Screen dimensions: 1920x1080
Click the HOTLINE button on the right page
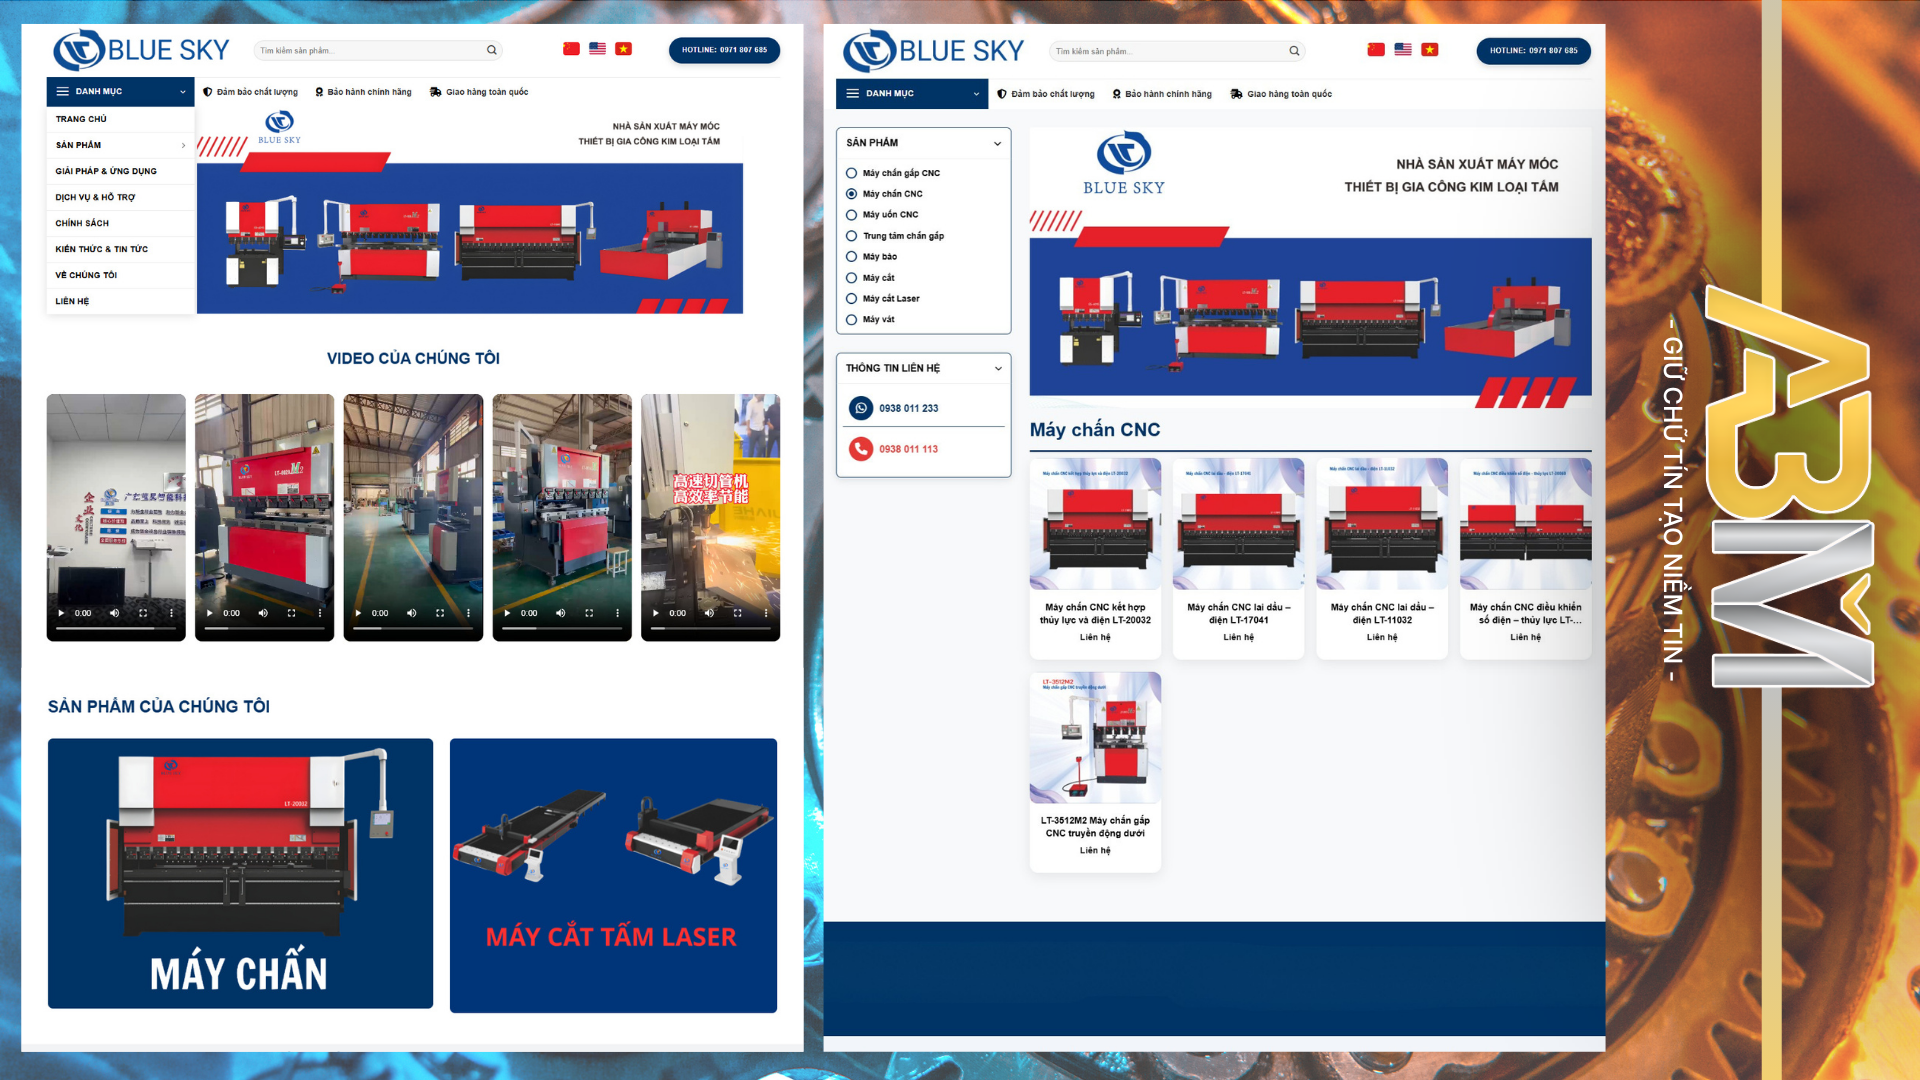[1533, 51]
